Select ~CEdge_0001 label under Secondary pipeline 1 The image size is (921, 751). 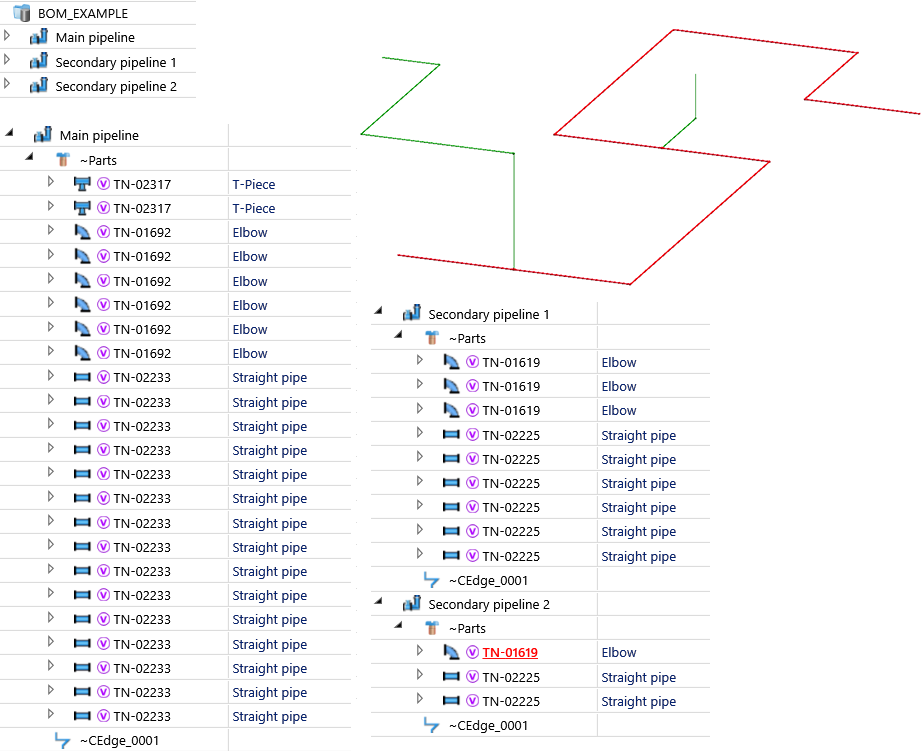pyautogui.click(x=488, y=581)
